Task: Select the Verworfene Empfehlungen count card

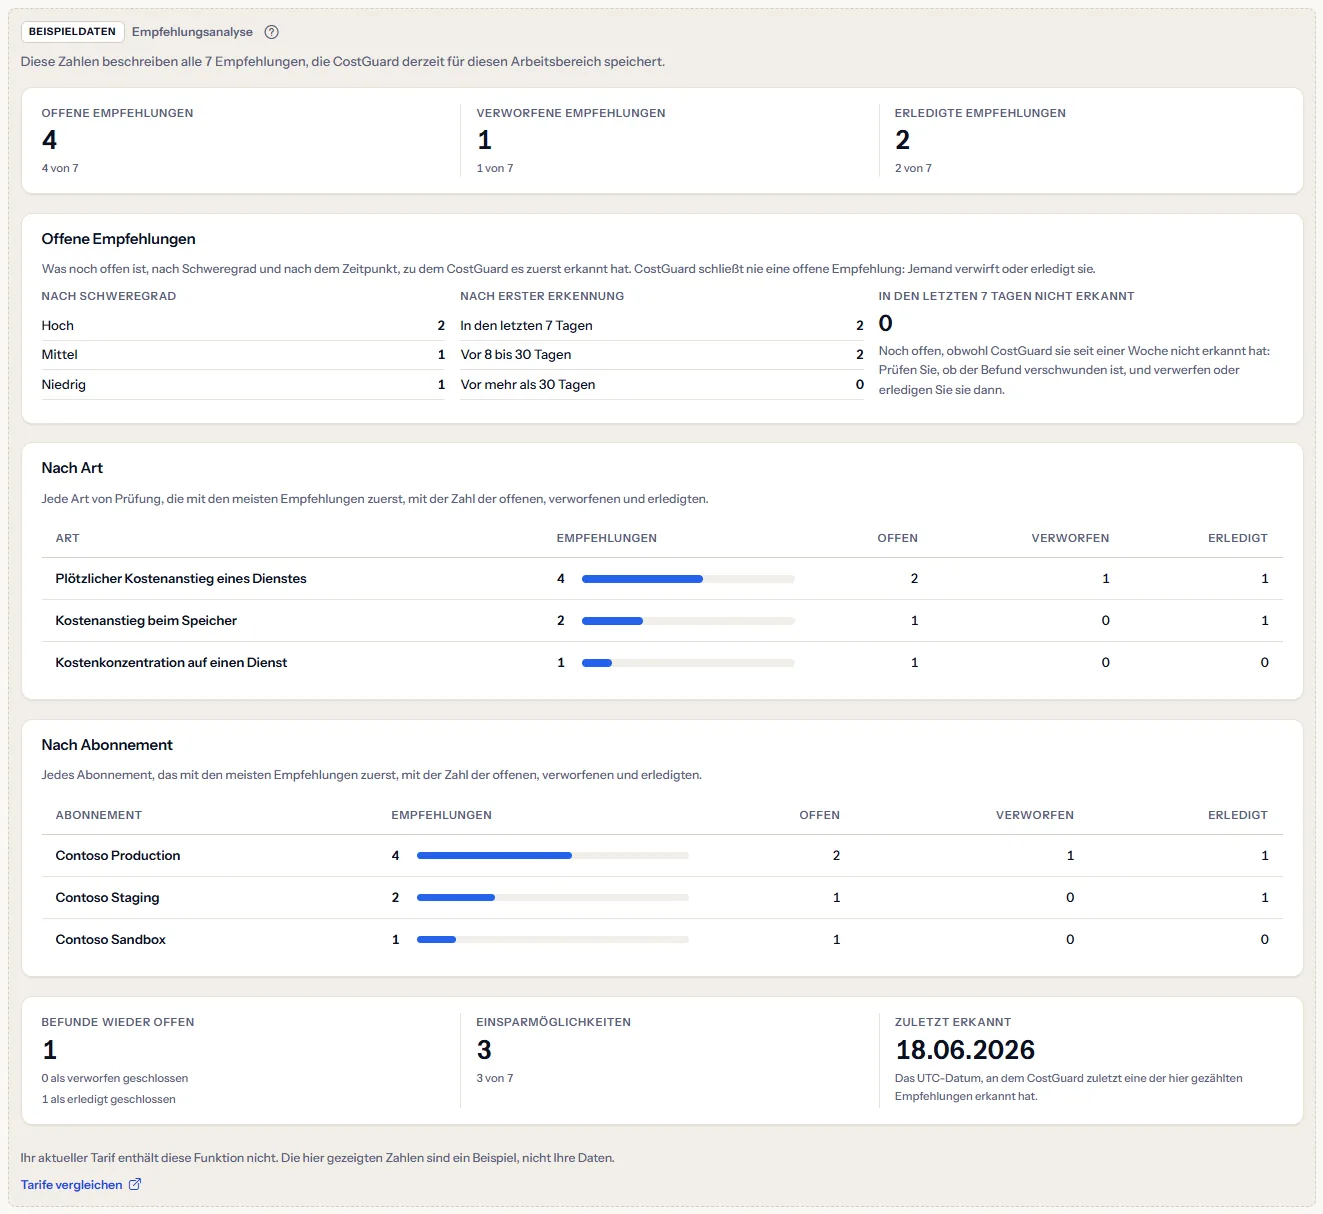Action: (670, 140)
